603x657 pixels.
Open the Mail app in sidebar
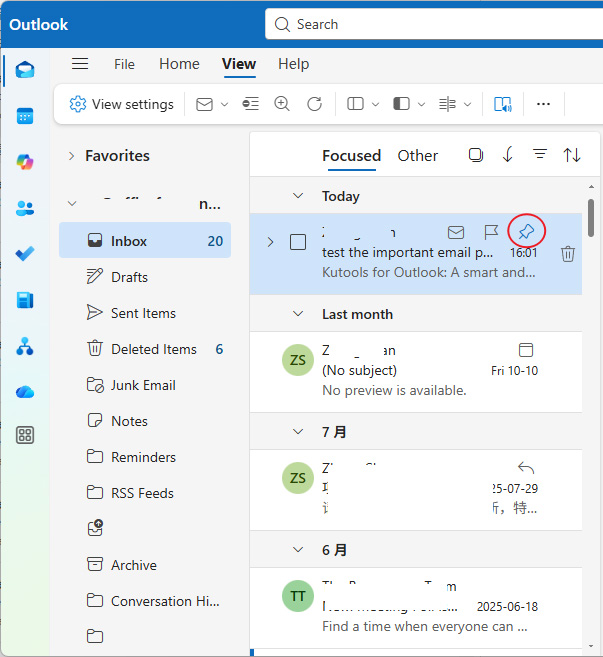25,70
